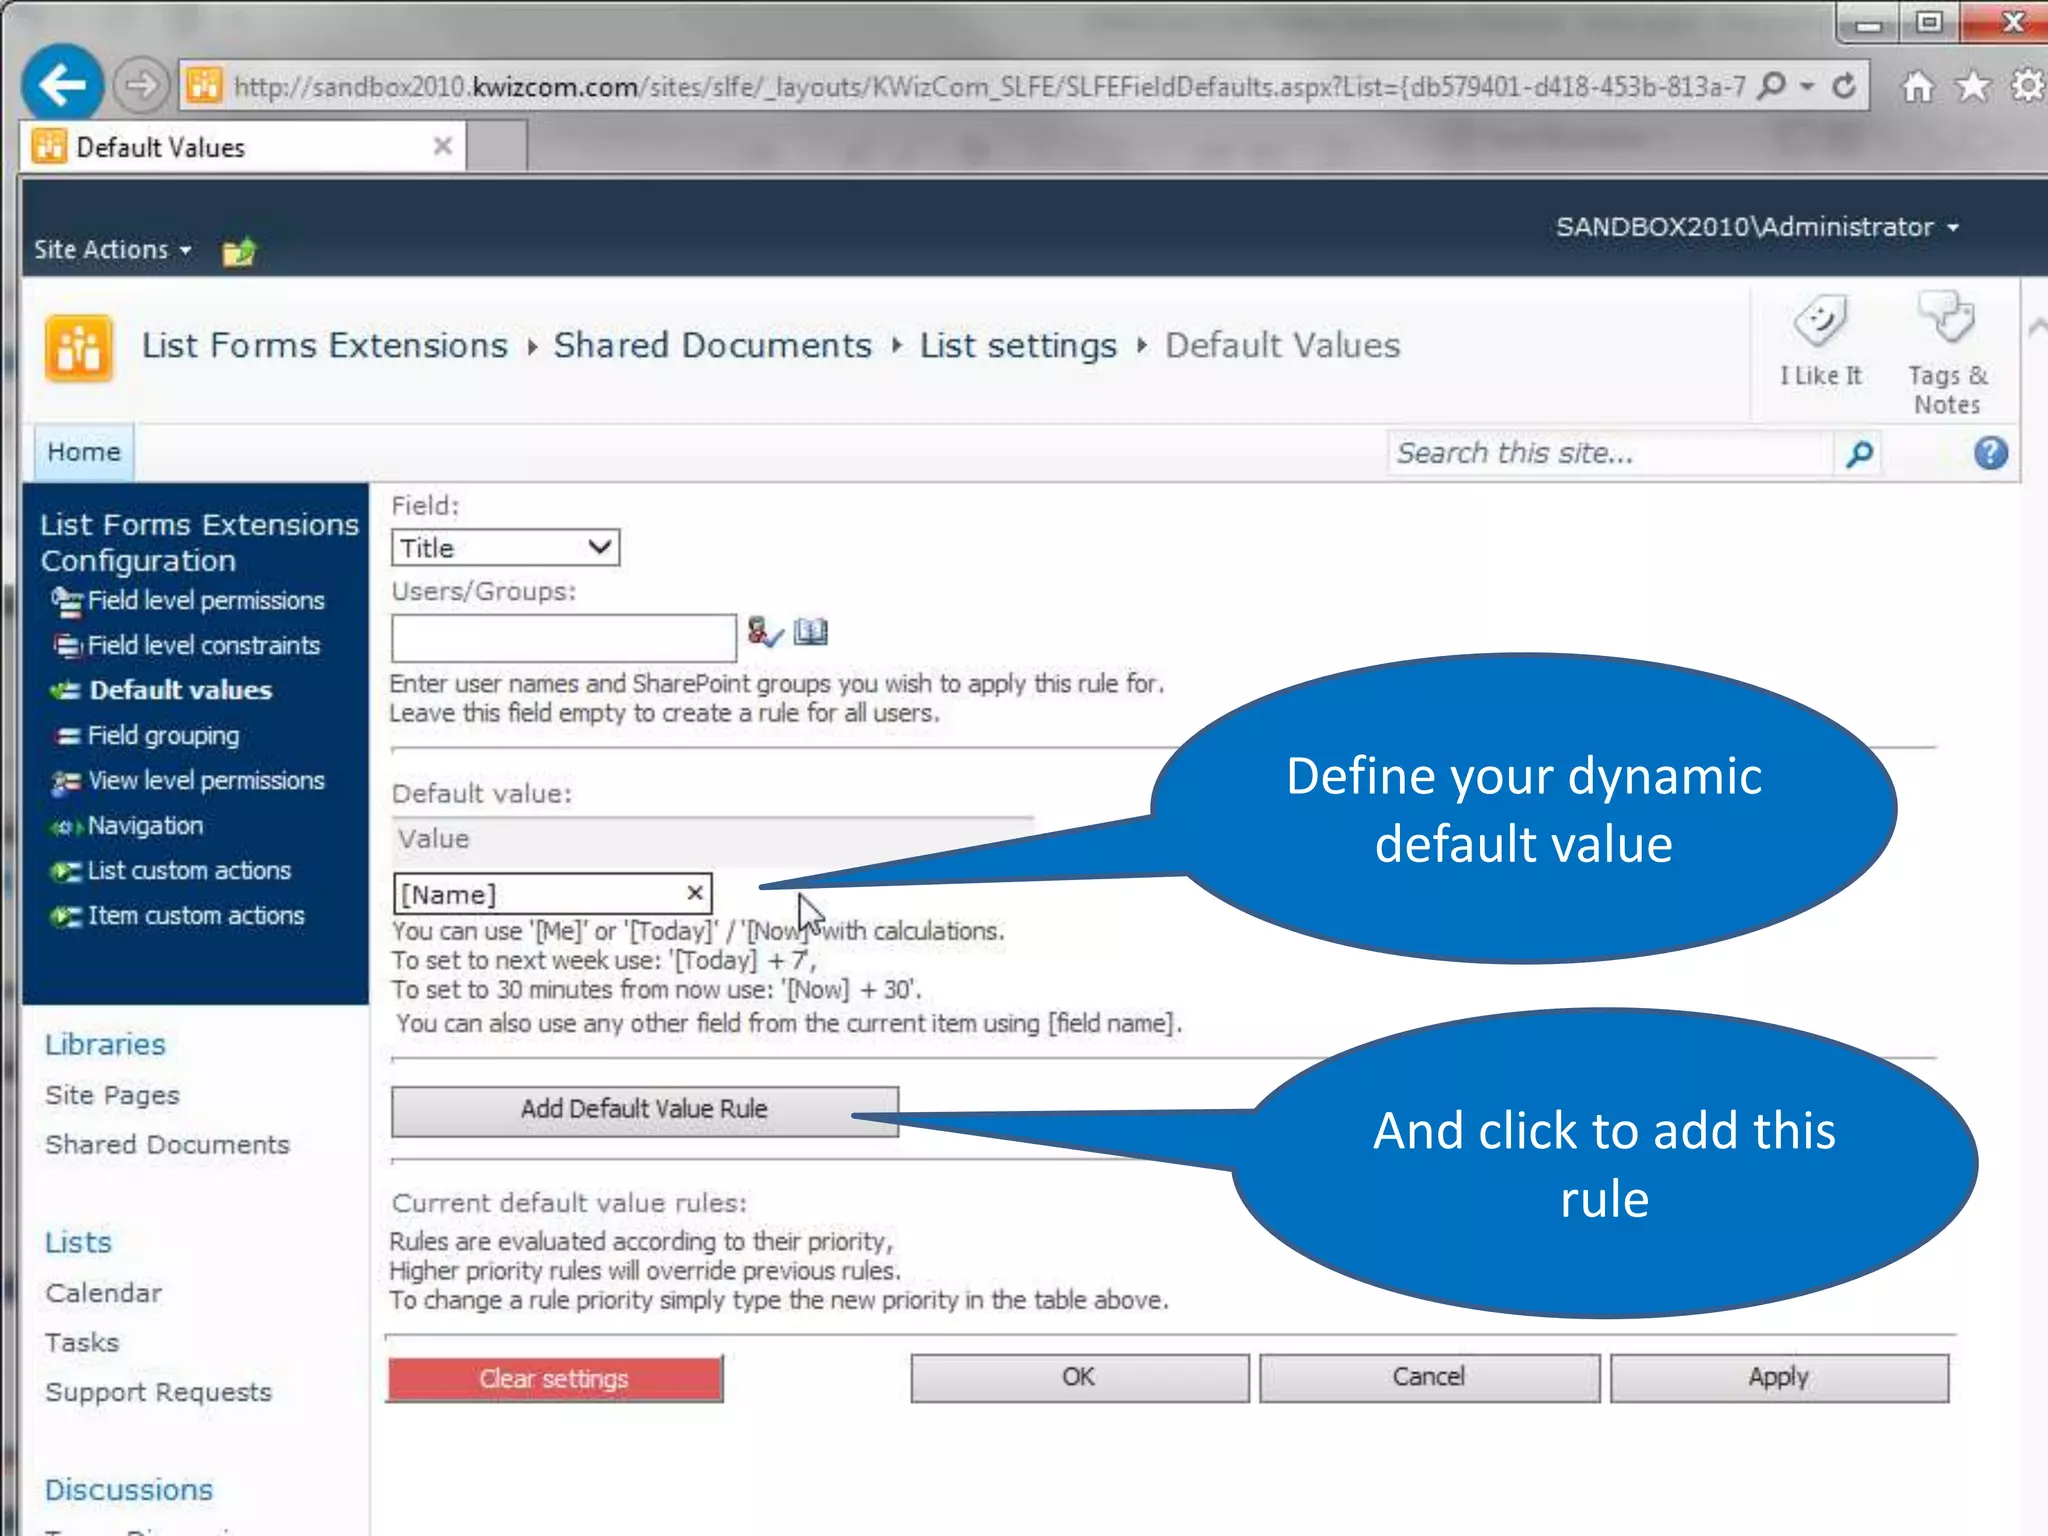
Task: Click the site search magnifier button
Action: tap(1859, 454)
